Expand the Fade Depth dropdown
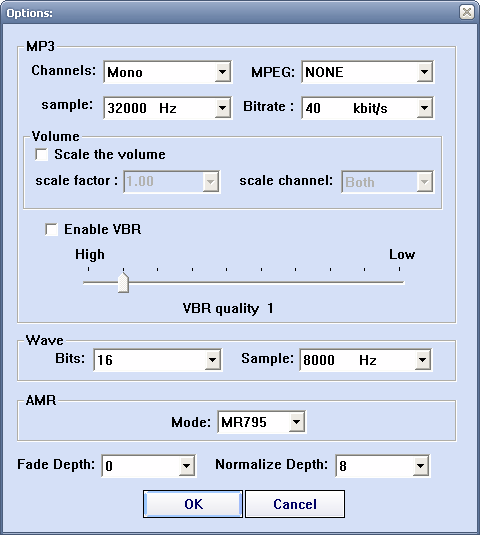The image size is (480, 535). [149, 465]
